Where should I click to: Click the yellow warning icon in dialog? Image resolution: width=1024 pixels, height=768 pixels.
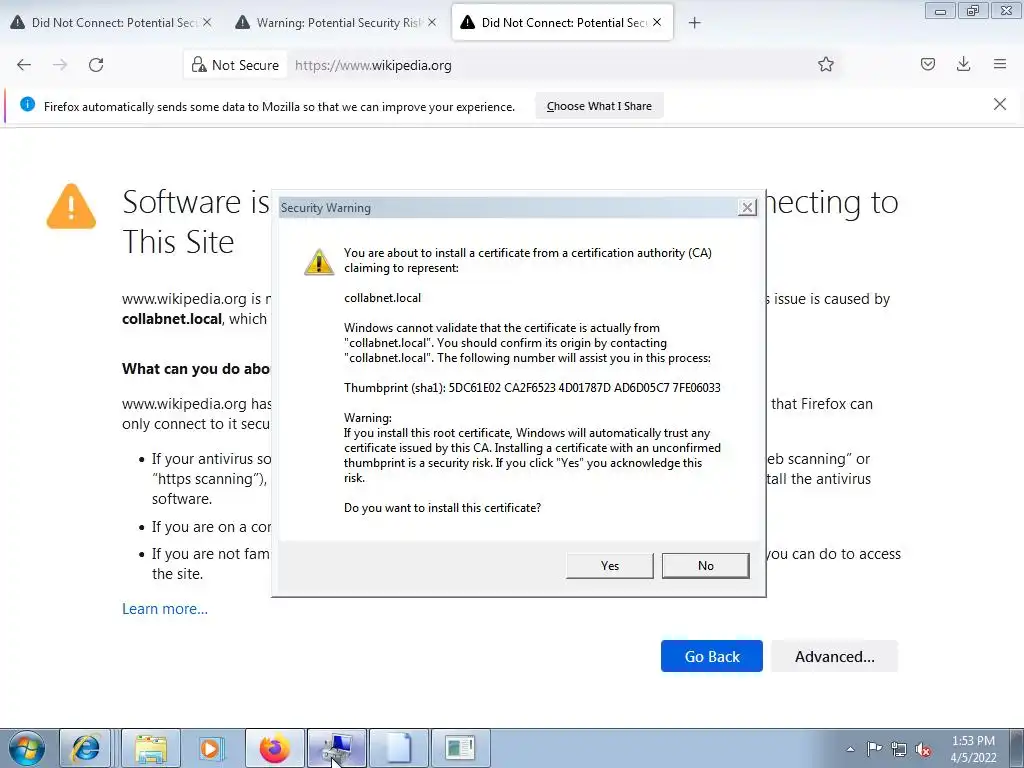[319, 262]
